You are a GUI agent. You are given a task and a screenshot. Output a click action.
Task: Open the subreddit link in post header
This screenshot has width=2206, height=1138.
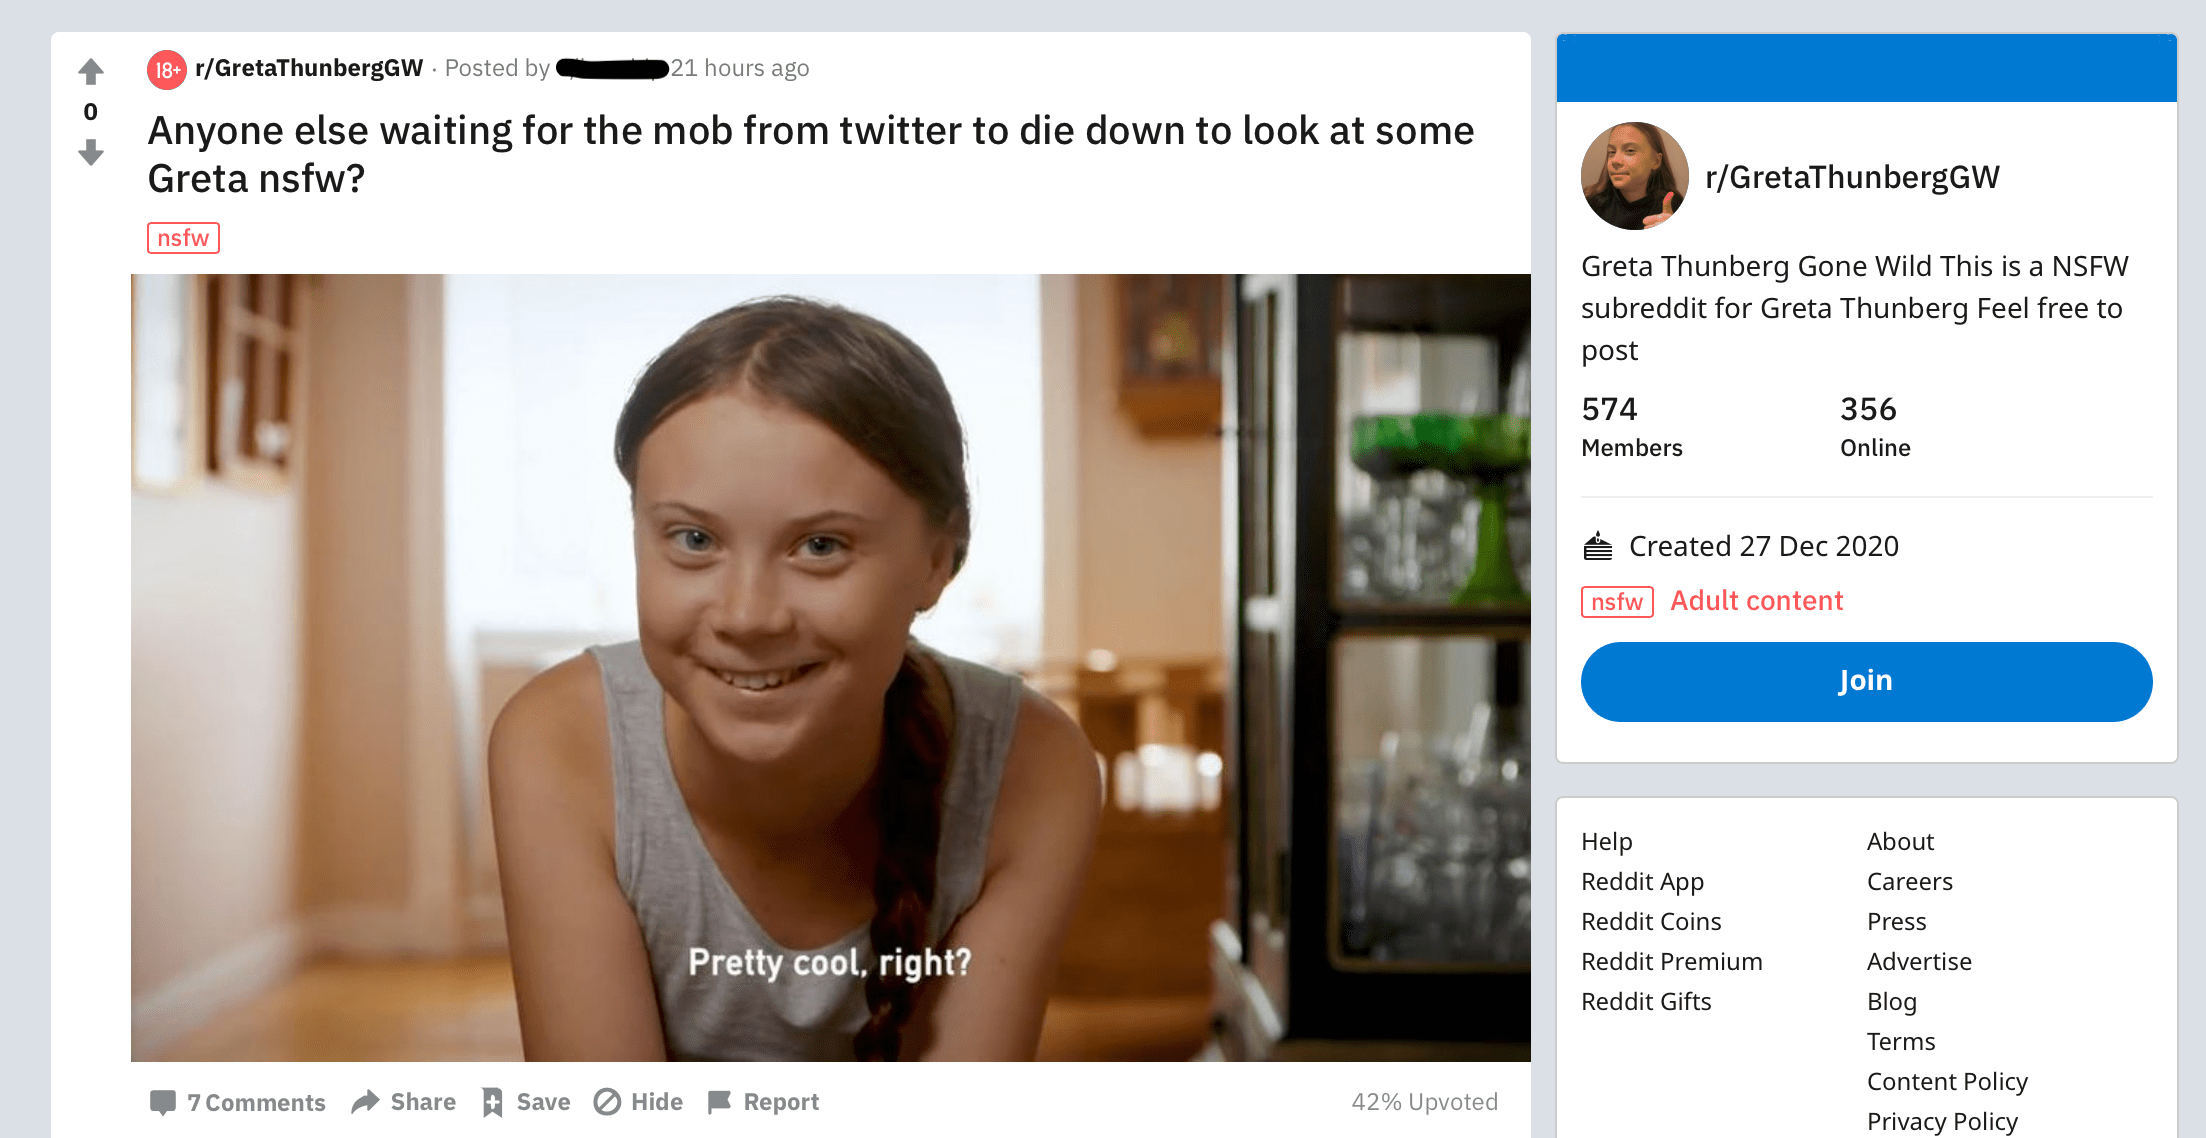pyautogui.click(x=309, y=68)
